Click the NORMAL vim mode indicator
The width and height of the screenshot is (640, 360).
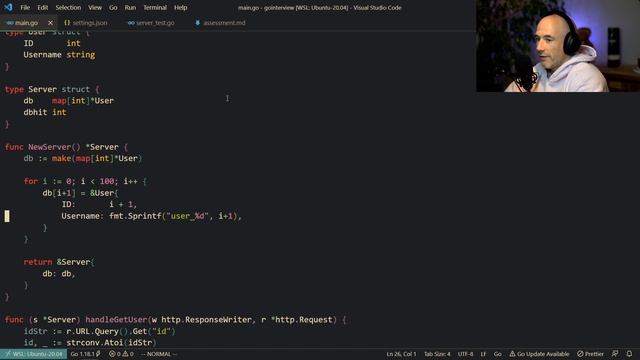pyautogui.click(x=158, y=354)
